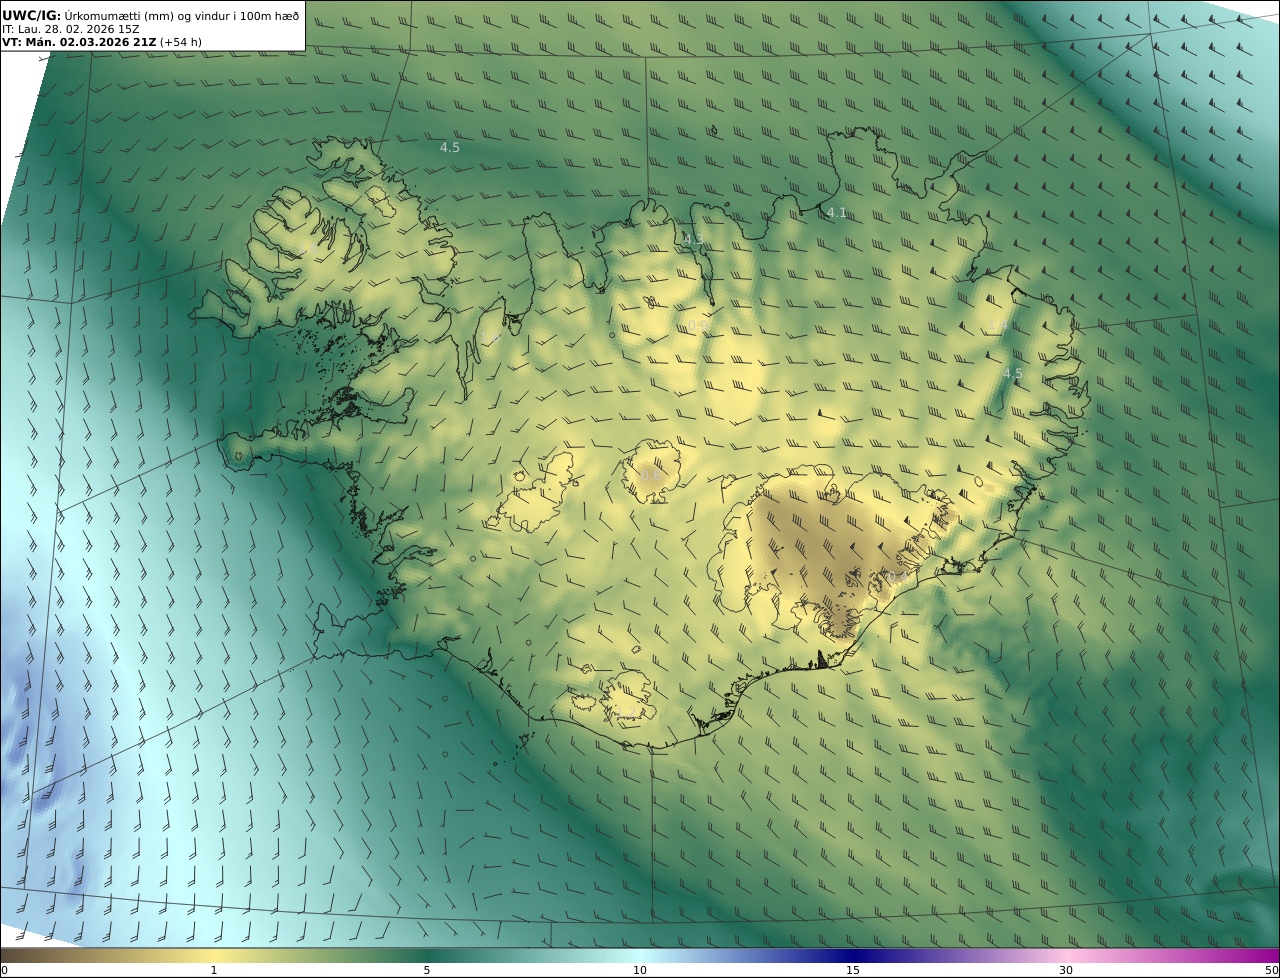1280x978 pixels.
Task: Click the 4.5 value in the eastern fjords
Action: point(1013,373)
